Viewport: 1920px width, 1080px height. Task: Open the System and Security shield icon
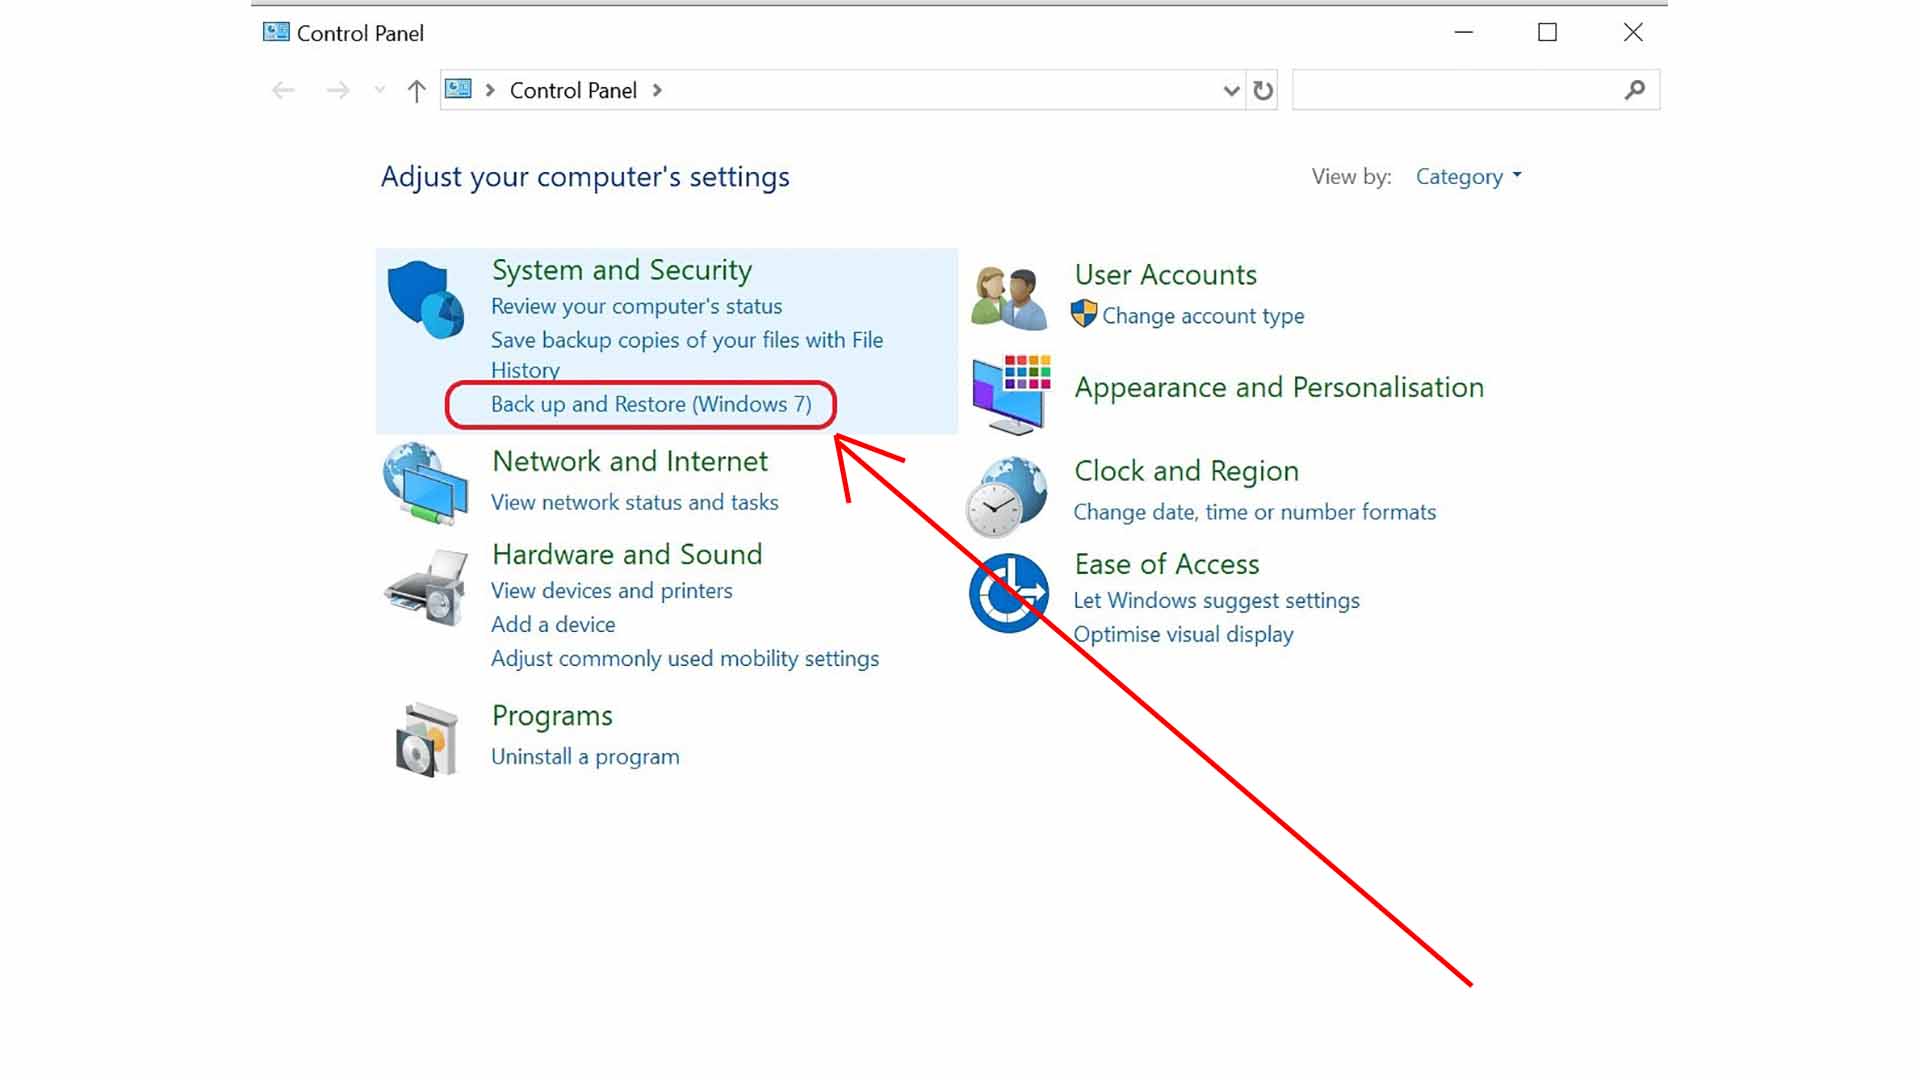point(426,300)
